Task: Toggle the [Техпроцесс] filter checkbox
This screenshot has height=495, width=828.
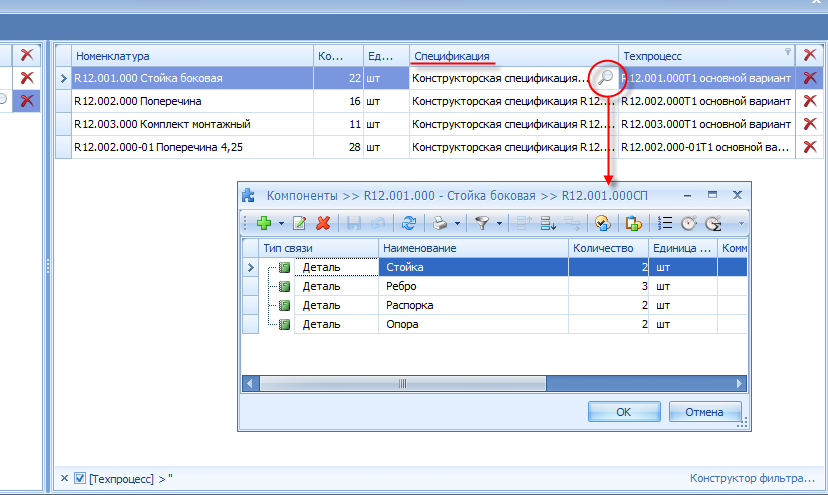Action: click(80, 479)
